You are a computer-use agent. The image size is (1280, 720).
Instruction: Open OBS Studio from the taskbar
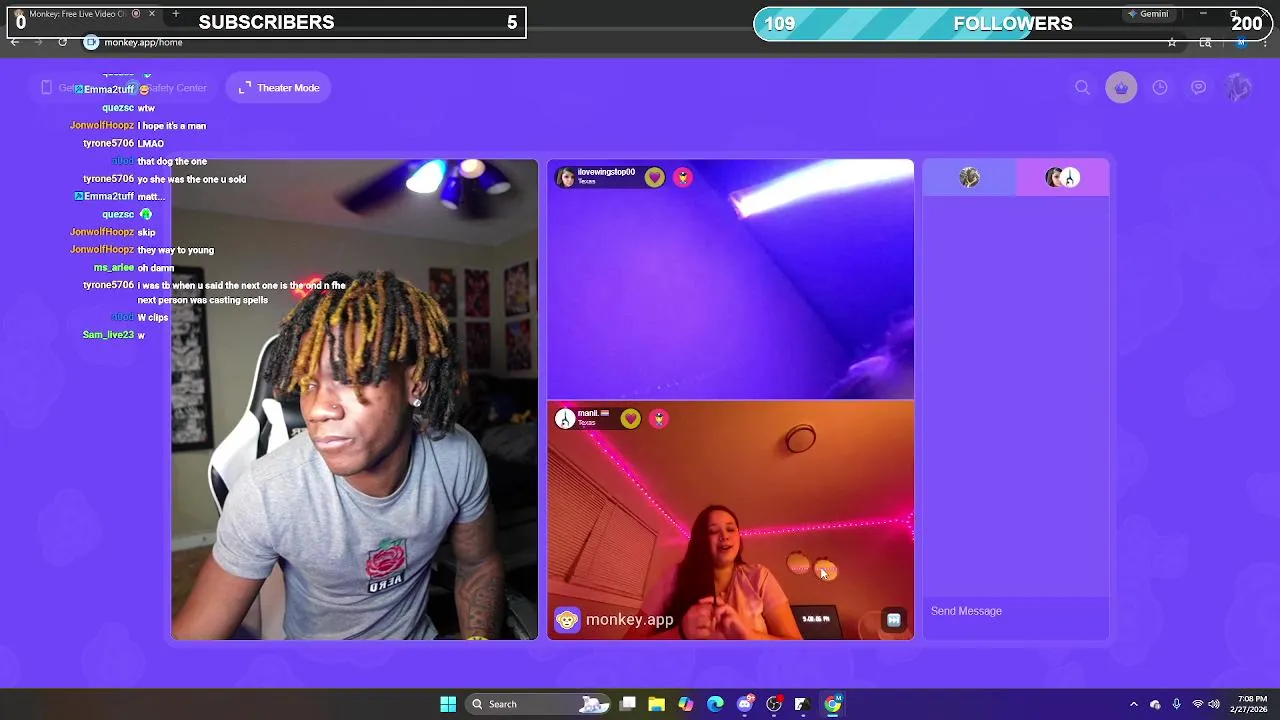pos(774,704)
